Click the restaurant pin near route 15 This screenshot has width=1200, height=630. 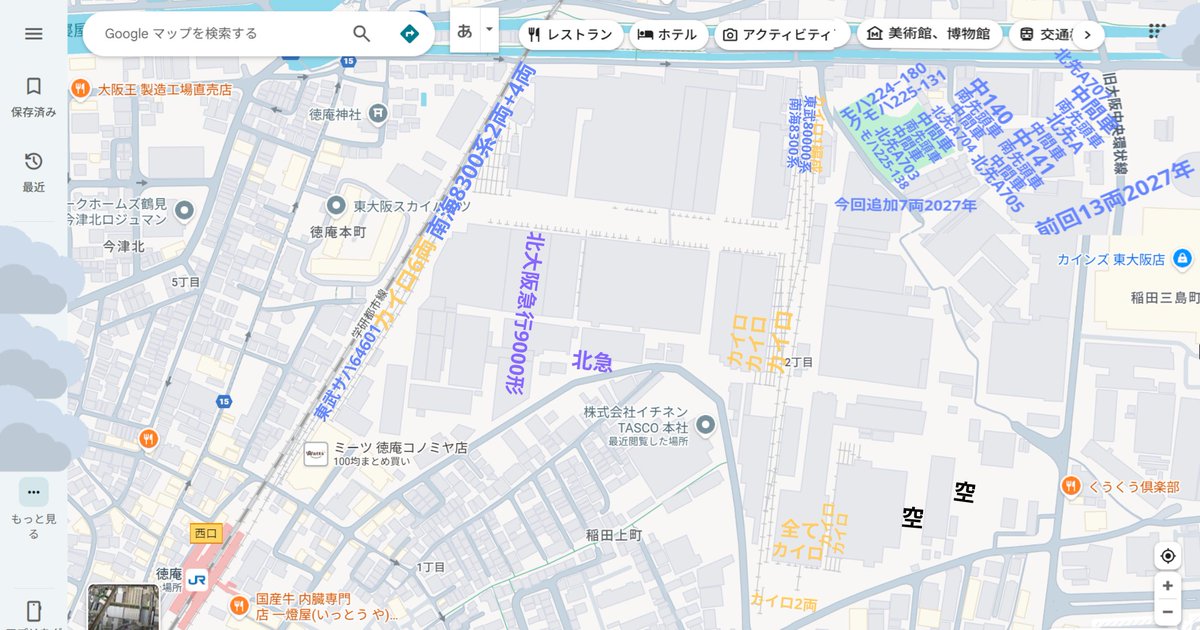pyautogui.click(x=148, y=438)
